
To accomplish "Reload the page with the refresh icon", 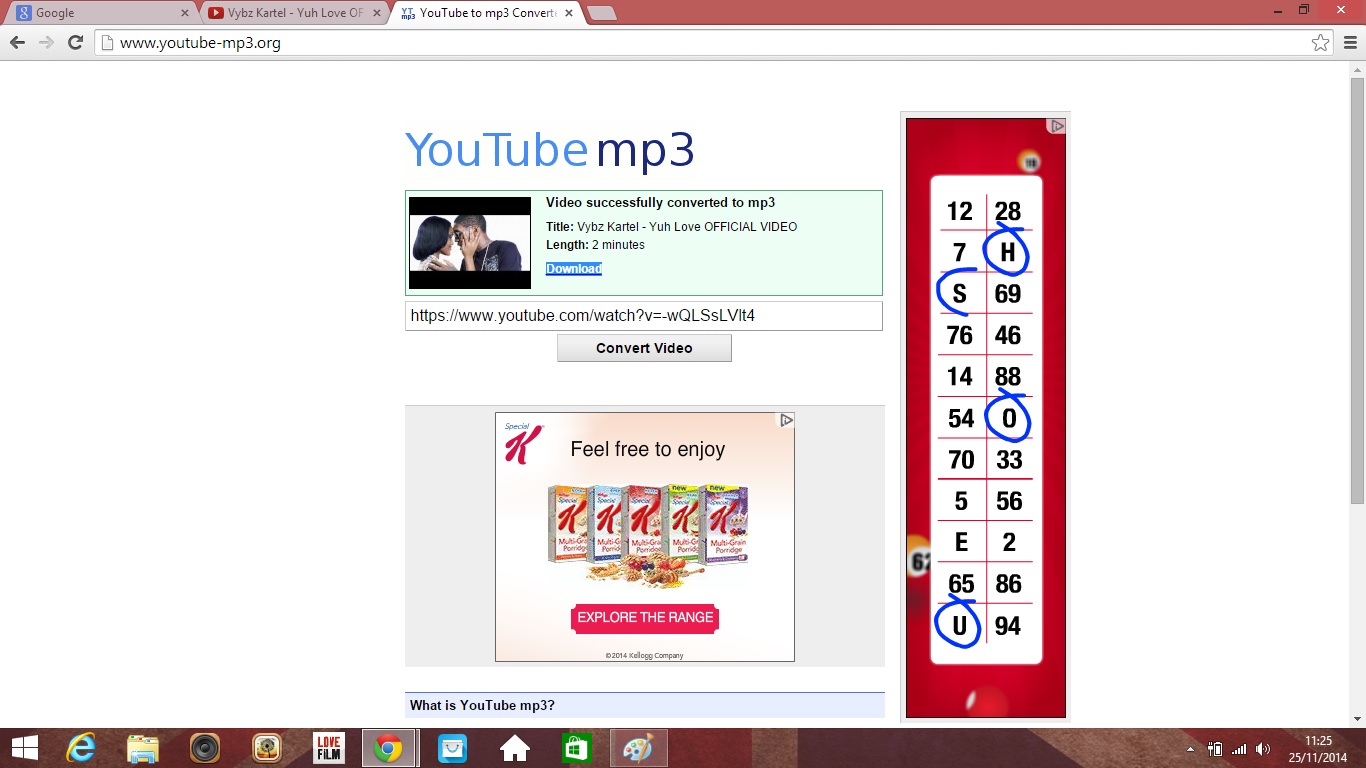I will tap(75, 43).
